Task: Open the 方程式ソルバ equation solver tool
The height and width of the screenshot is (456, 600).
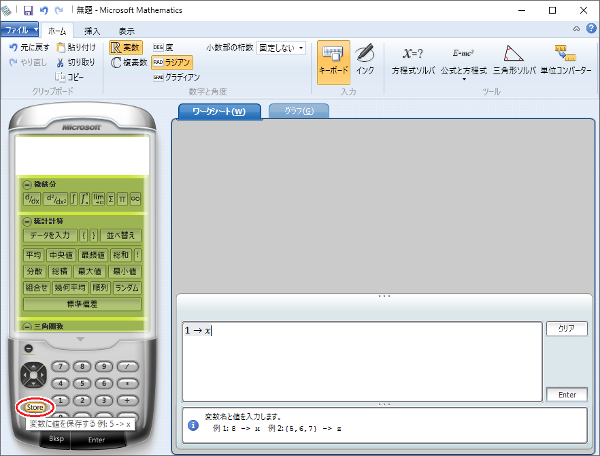Action: [x=413, y=60]
